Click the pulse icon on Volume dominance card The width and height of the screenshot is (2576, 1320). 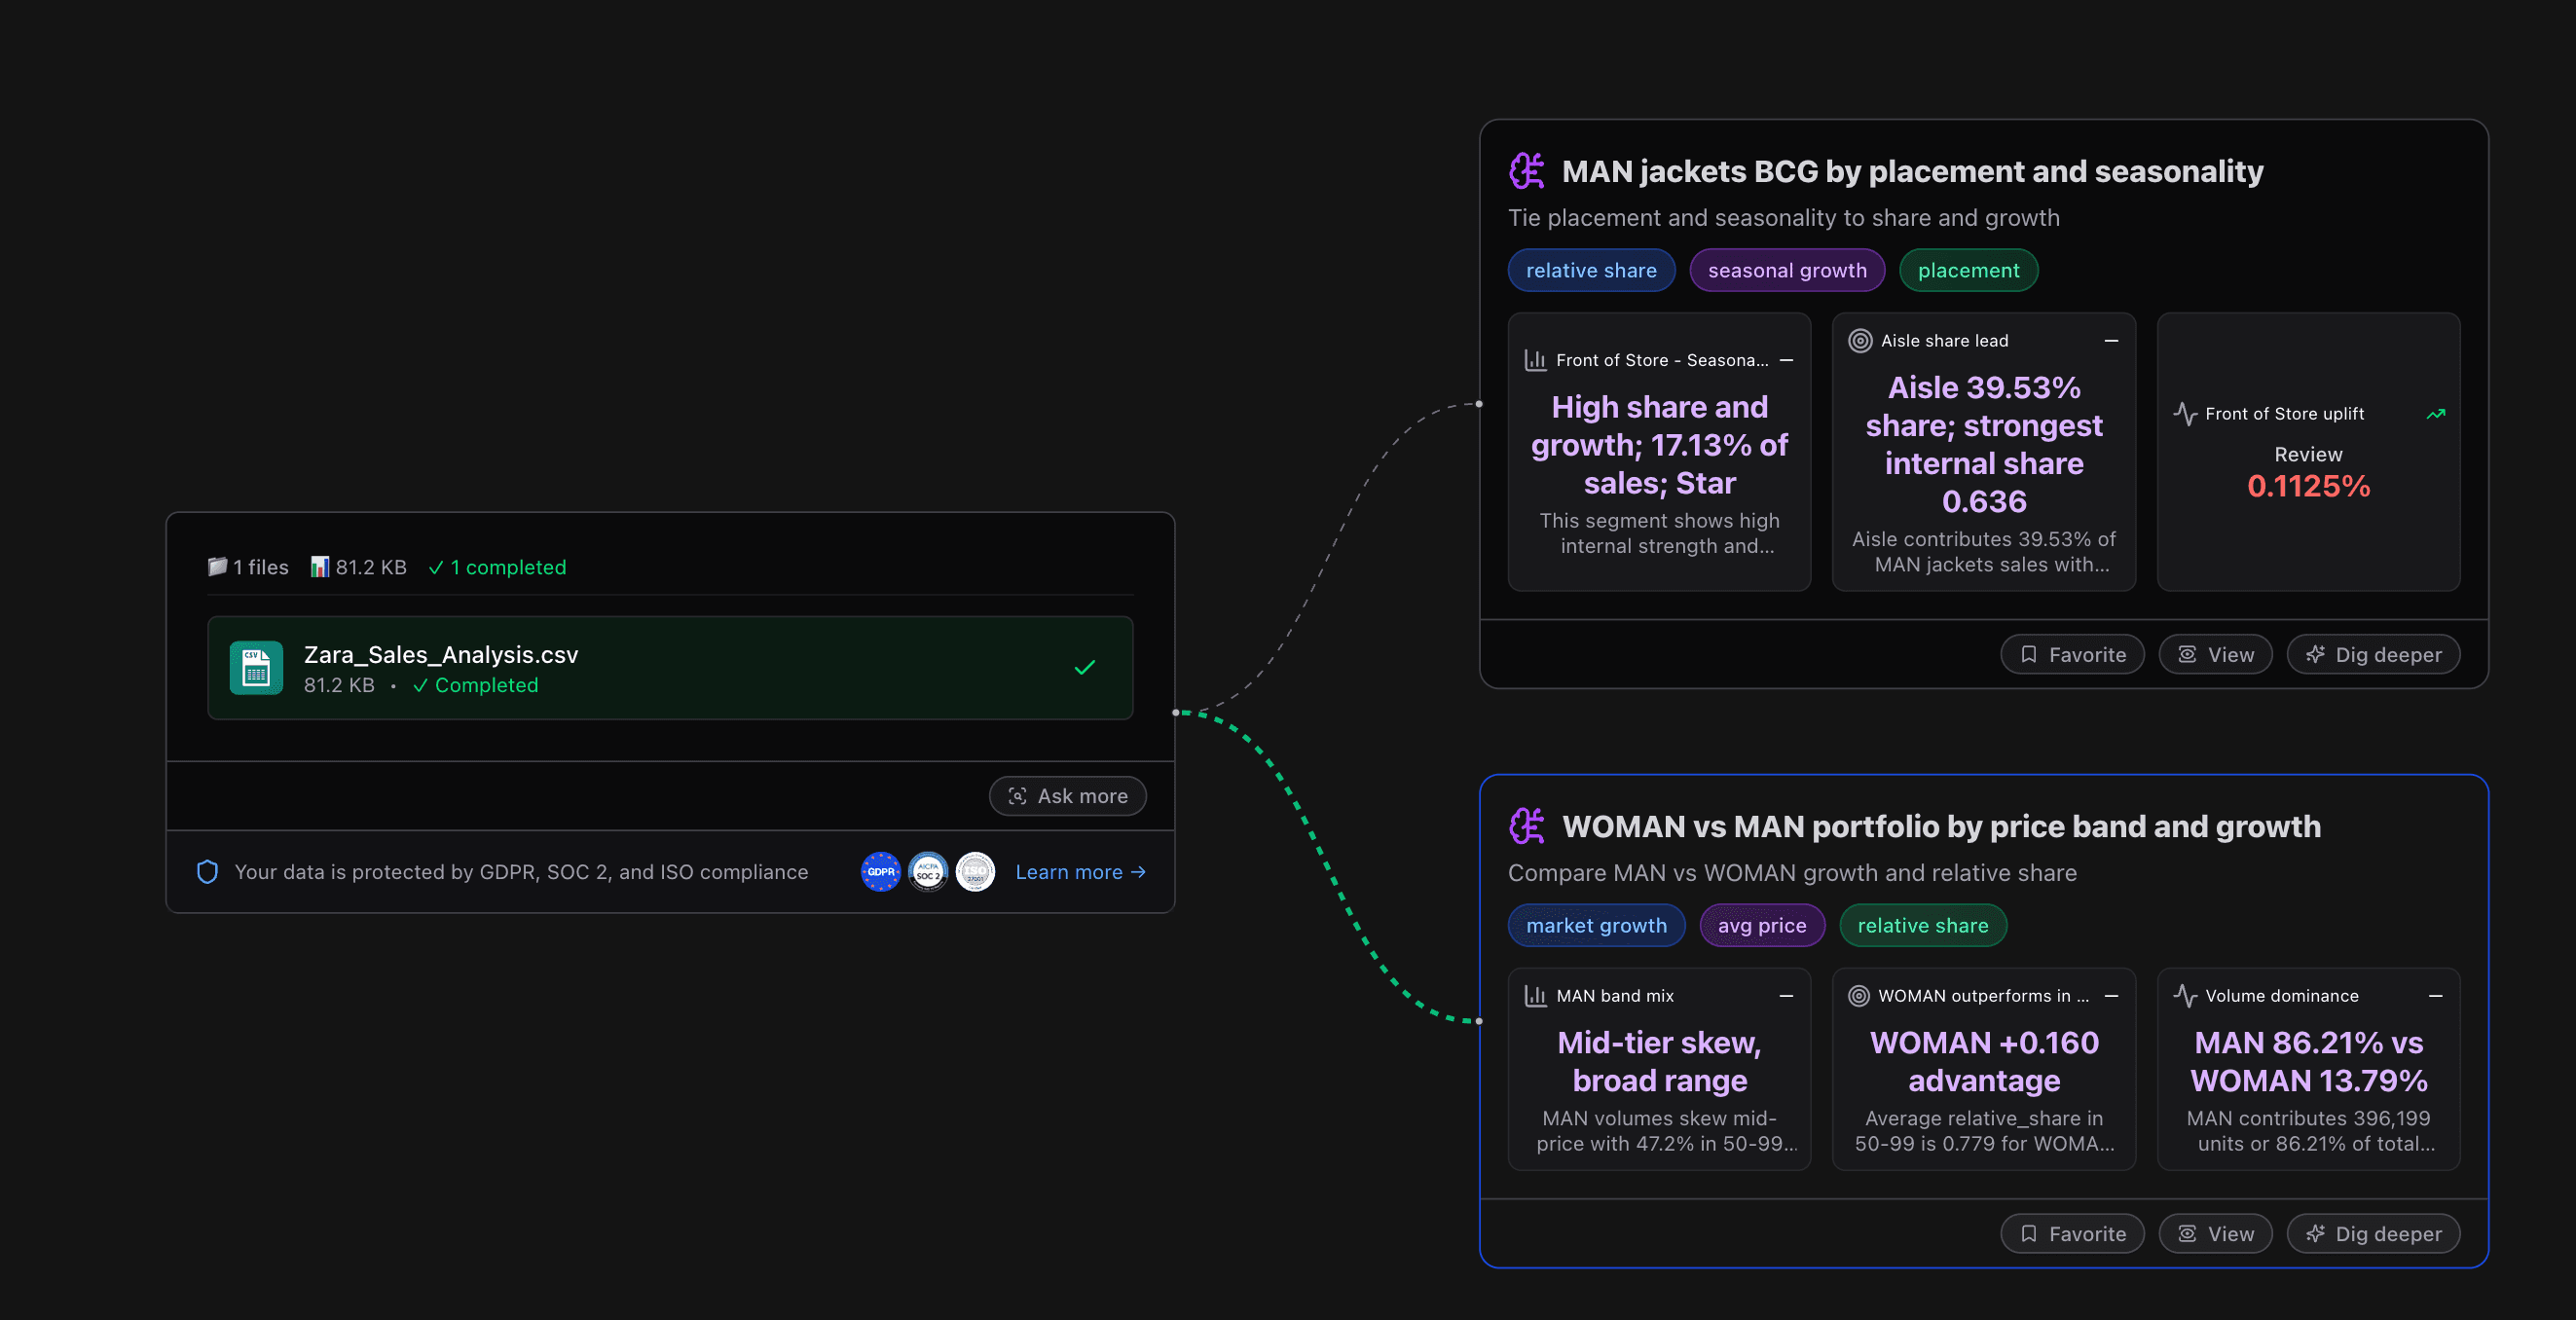(2185, 996)
